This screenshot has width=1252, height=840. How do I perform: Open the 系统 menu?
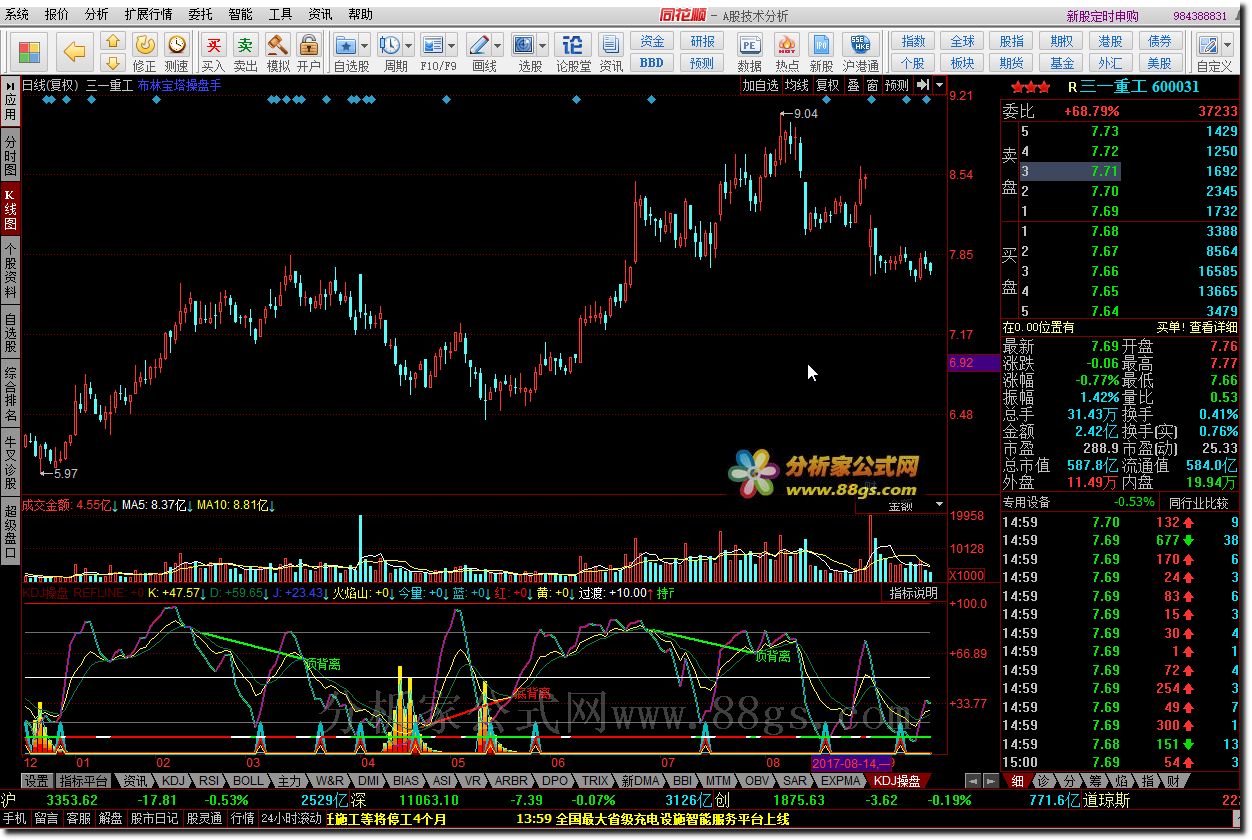click(17, 15)
